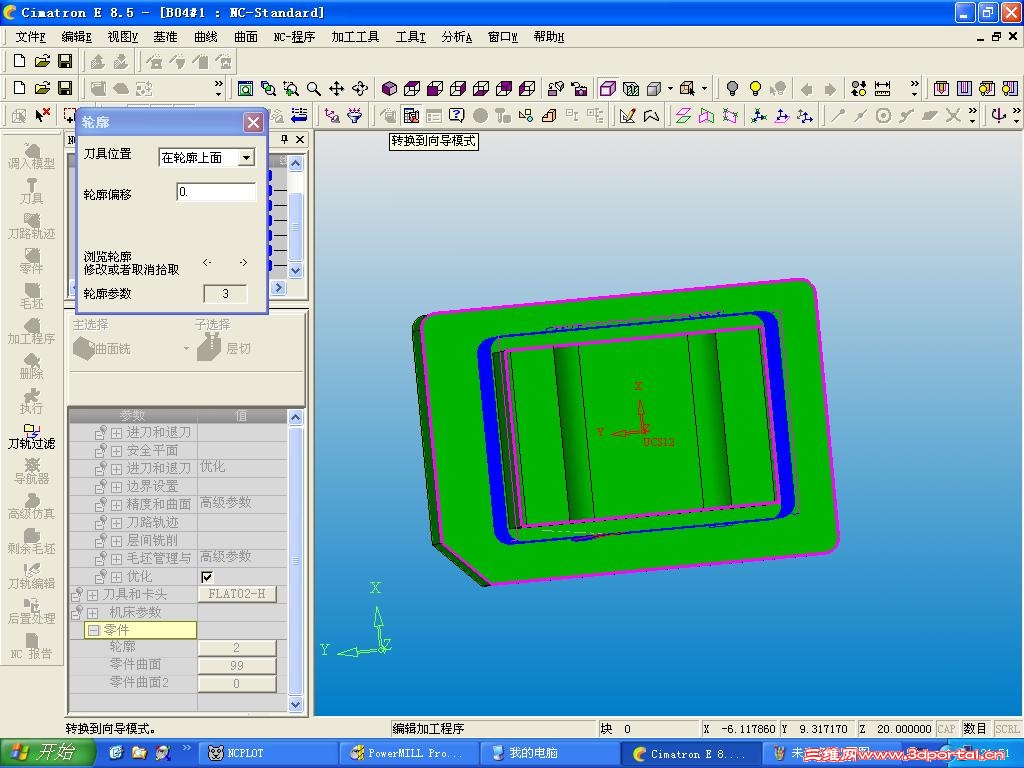Open the question mark speech bubble help icon
Screen dimensions: 1024x768
tap(456, 116)
